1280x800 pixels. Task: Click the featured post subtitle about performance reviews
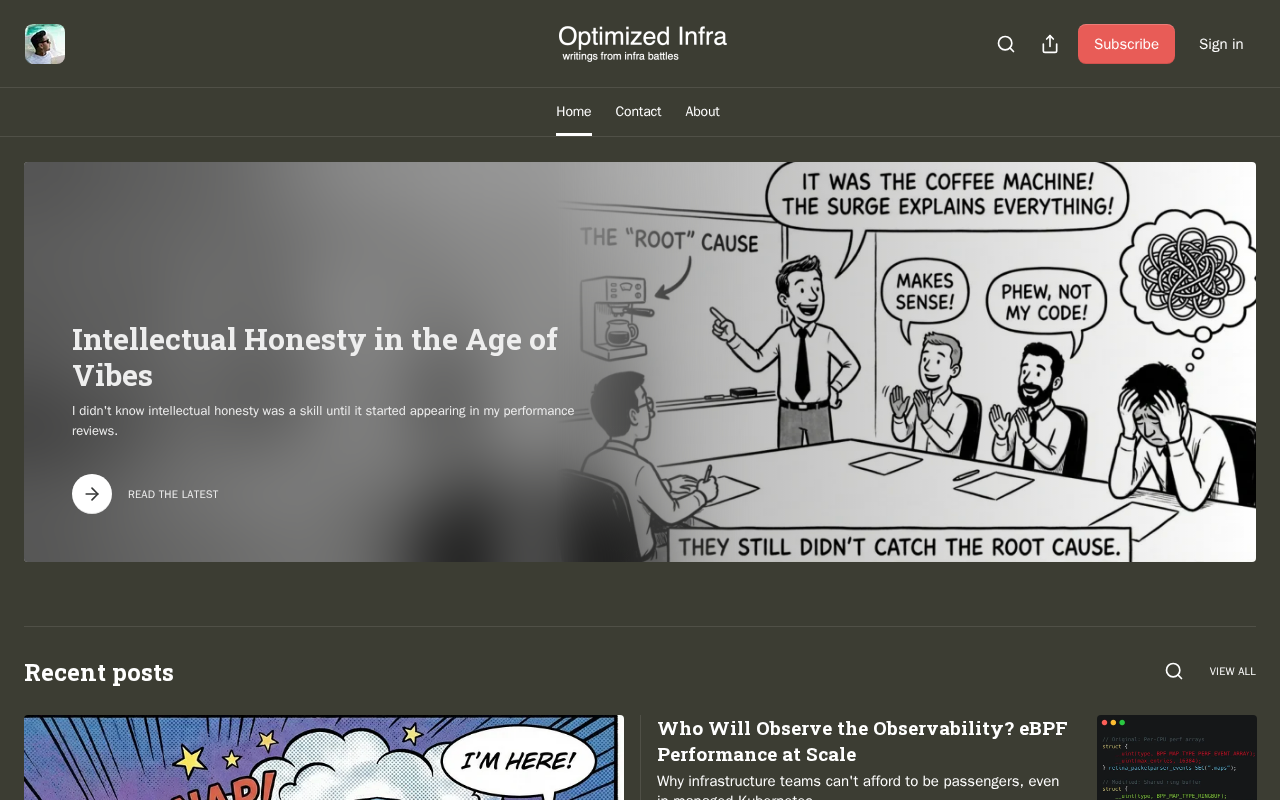[x=323, y=421]
